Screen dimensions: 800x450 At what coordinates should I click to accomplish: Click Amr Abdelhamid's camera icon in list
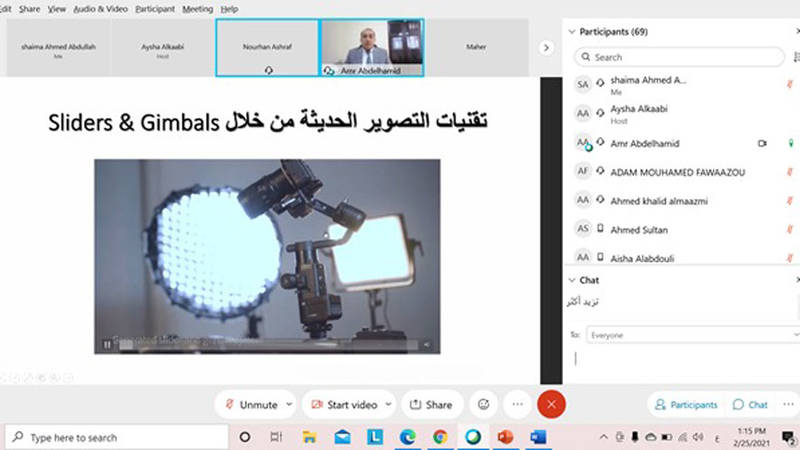[761, 144]
